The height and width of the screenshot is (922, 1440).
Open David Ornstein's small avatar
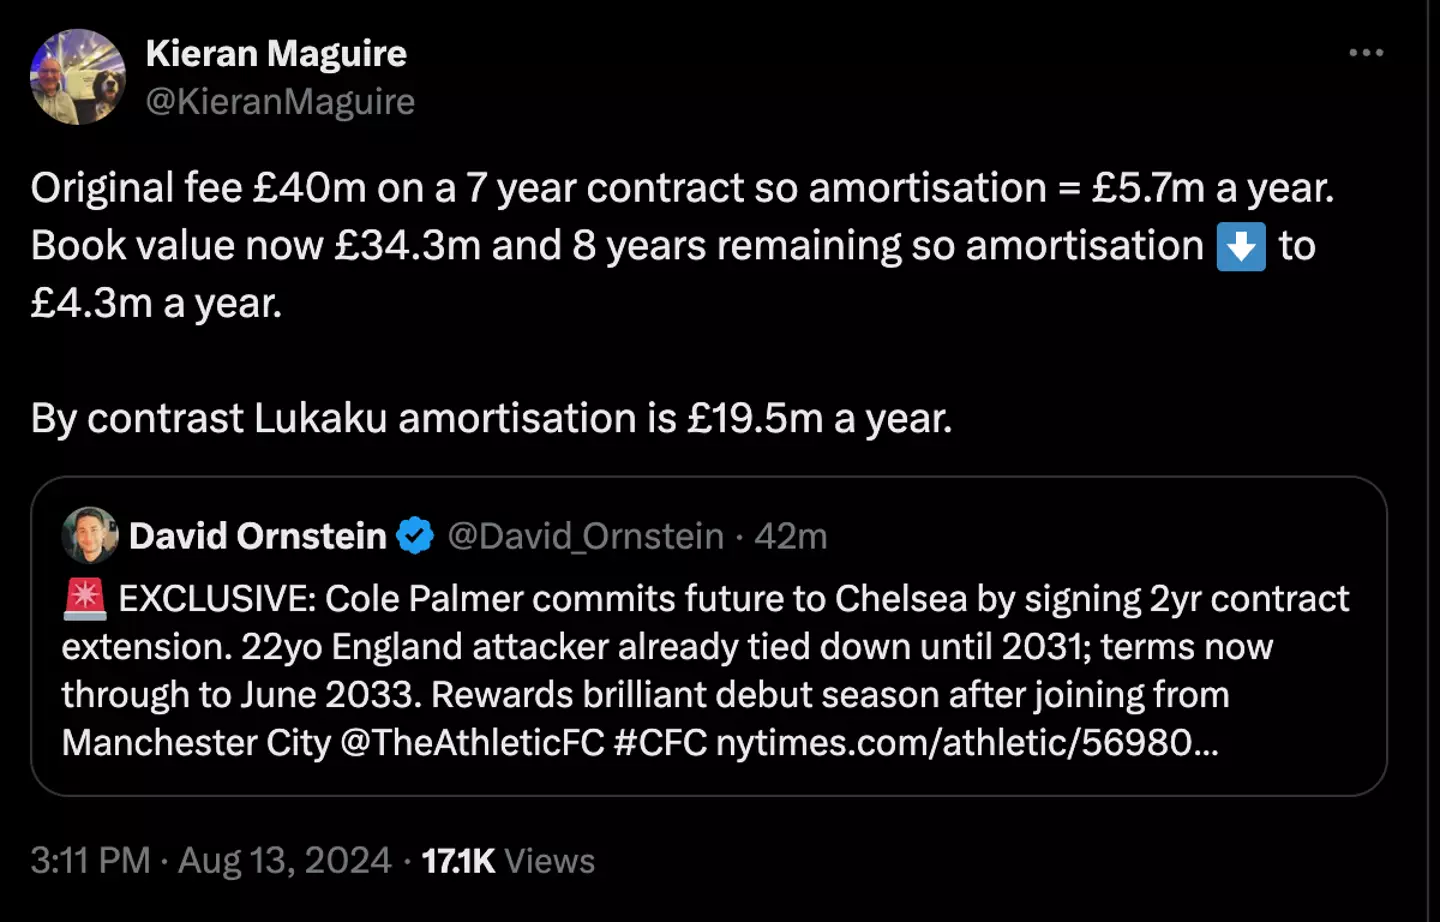[x=90, y=536]
